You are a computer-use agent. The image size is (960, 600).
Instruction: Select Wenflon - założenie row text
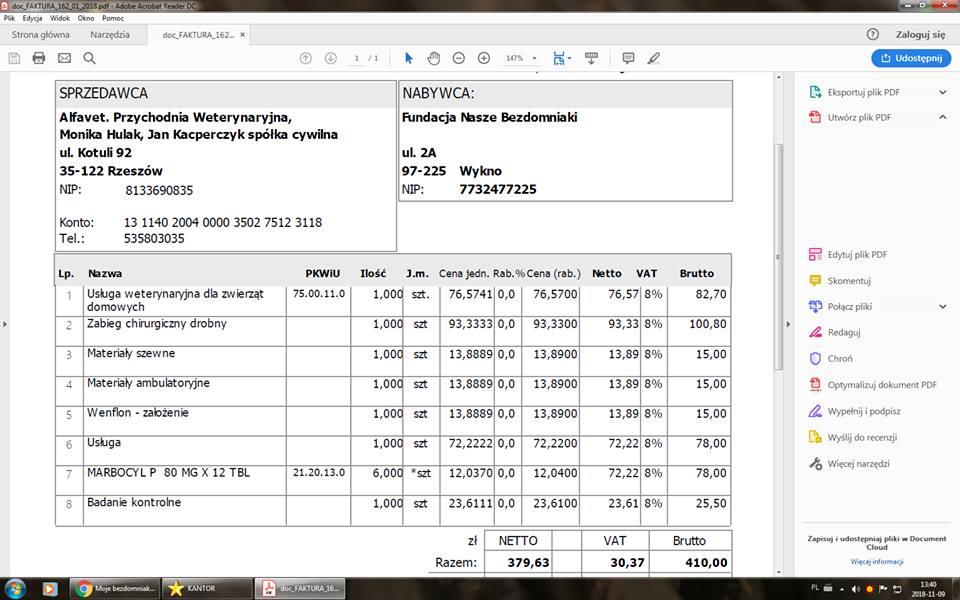click(x=138, y=413)
